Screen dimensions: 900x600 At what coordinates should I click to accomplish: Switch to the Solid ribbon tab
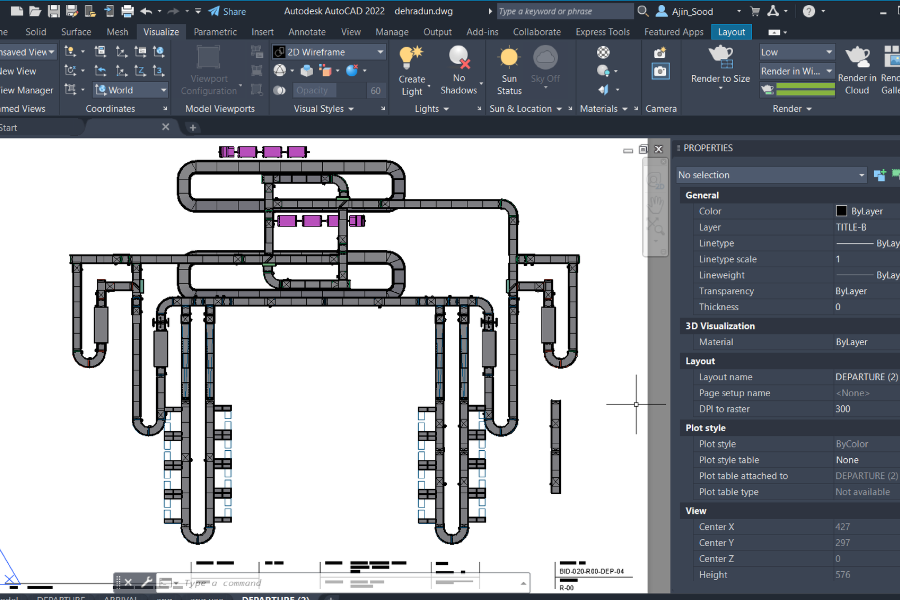click(x=36, y=32)
